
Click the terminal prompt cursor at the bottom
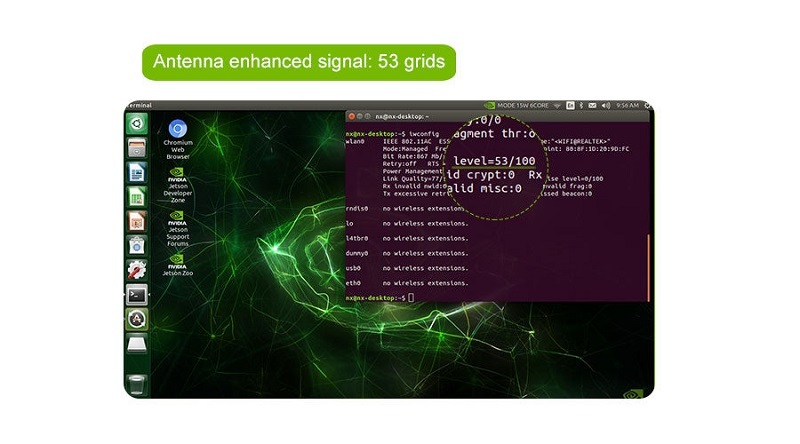pyautogui.click(x=411, y=298)
